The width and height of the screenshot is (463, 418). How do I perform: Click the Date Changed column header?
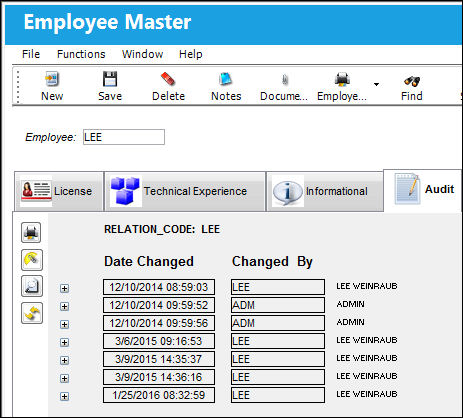[149, 261]
